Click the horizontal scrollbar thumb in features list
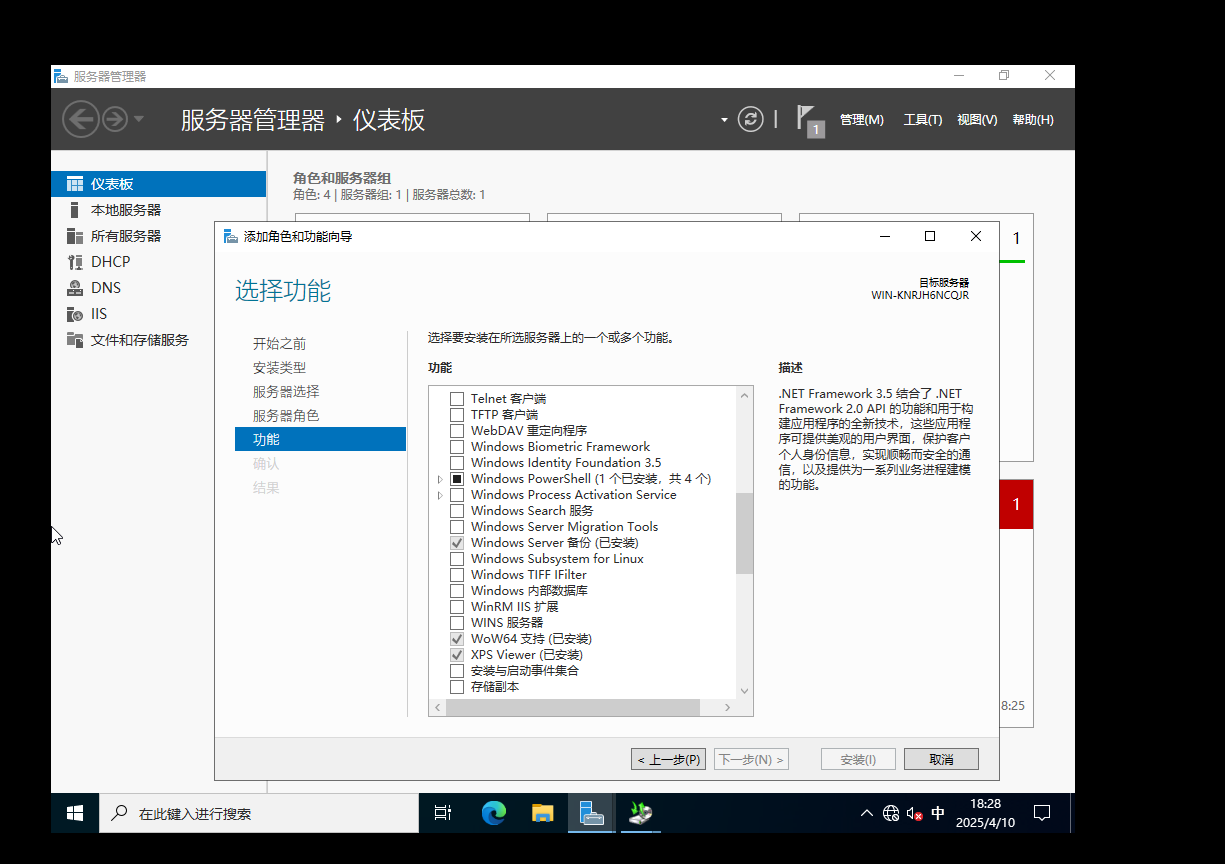 574,708
